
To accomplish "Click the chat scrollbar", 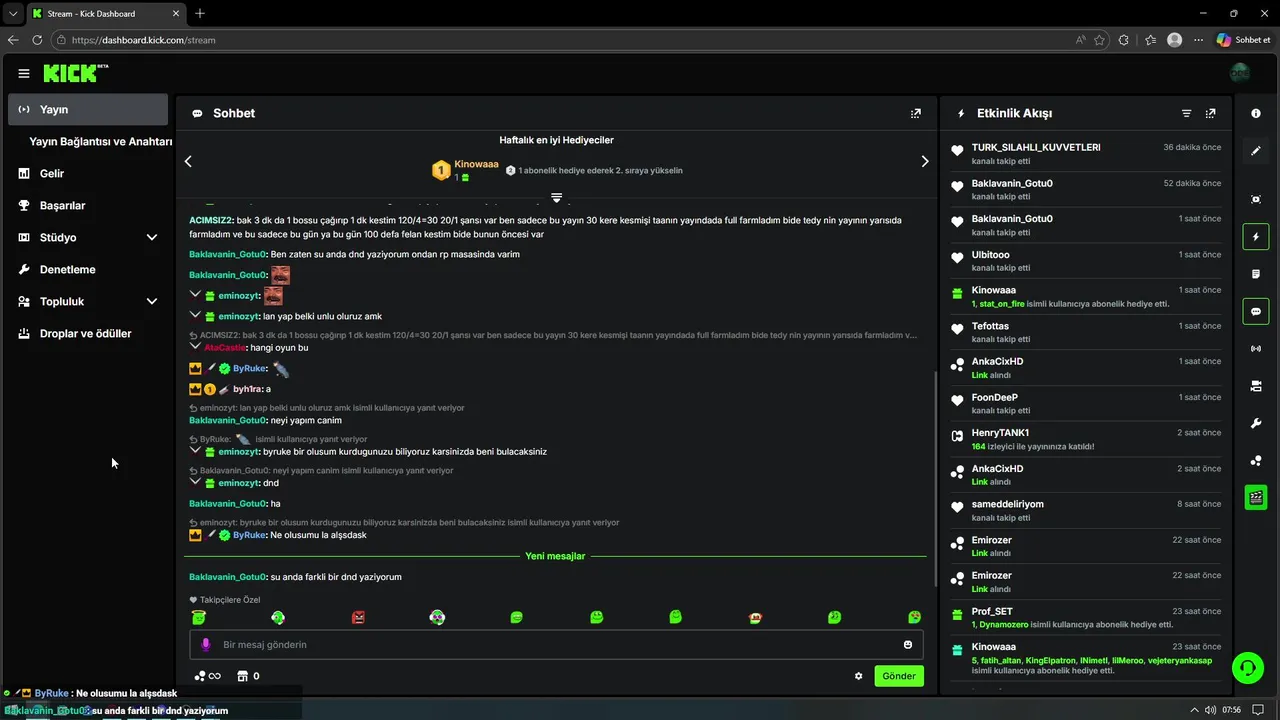I will tap(934, 480).
